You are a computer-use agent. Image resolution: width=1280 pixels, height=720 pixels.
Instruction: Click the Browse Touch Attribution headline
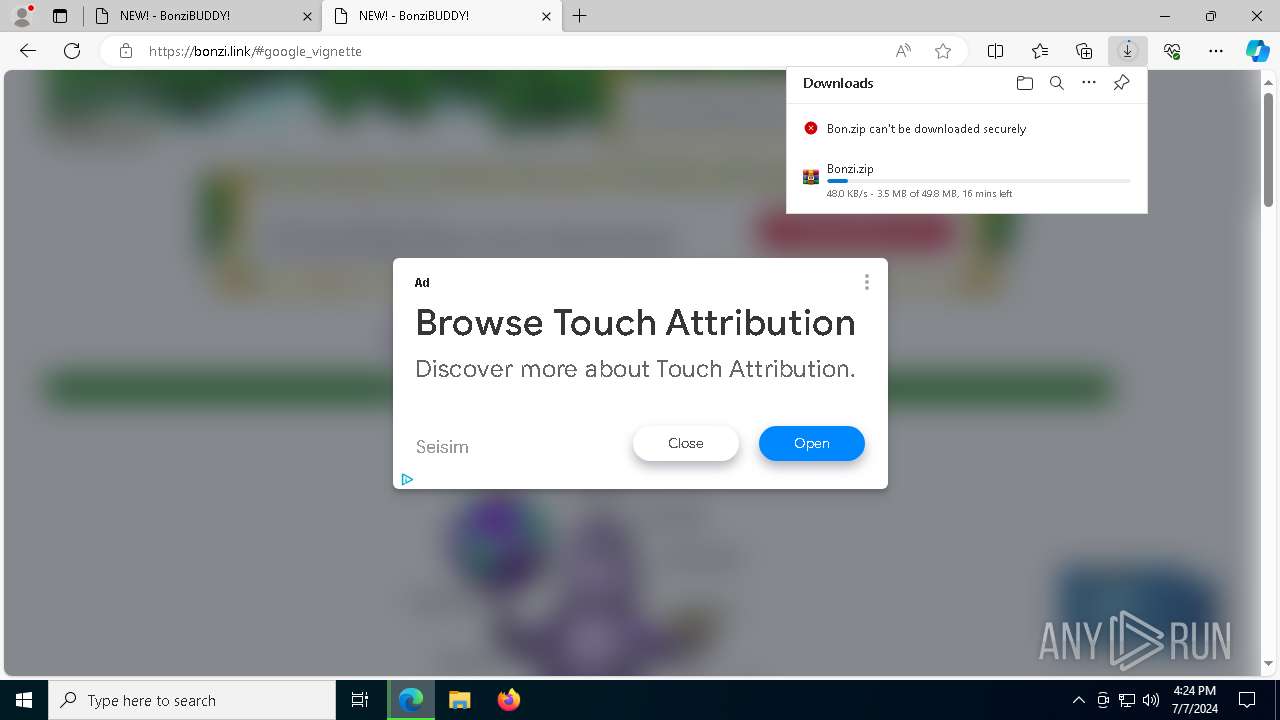tap(635, 323)
